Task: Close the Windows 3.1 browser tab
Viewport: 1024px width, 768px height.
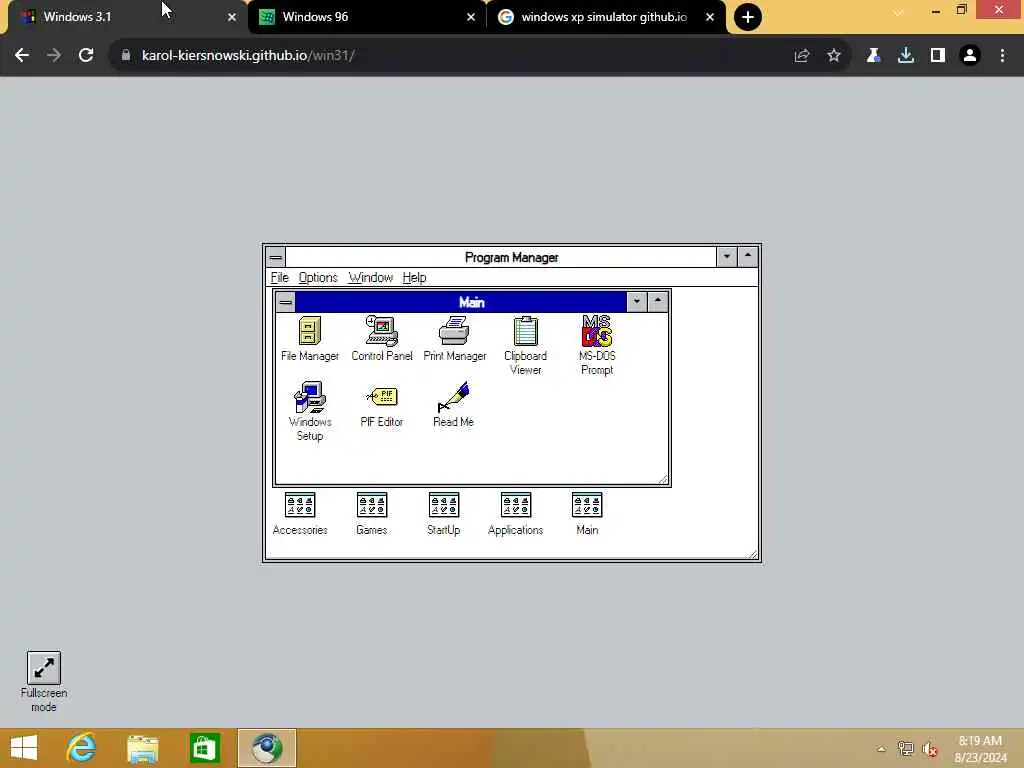Action: pyautogui.click(x=232, y=18)
